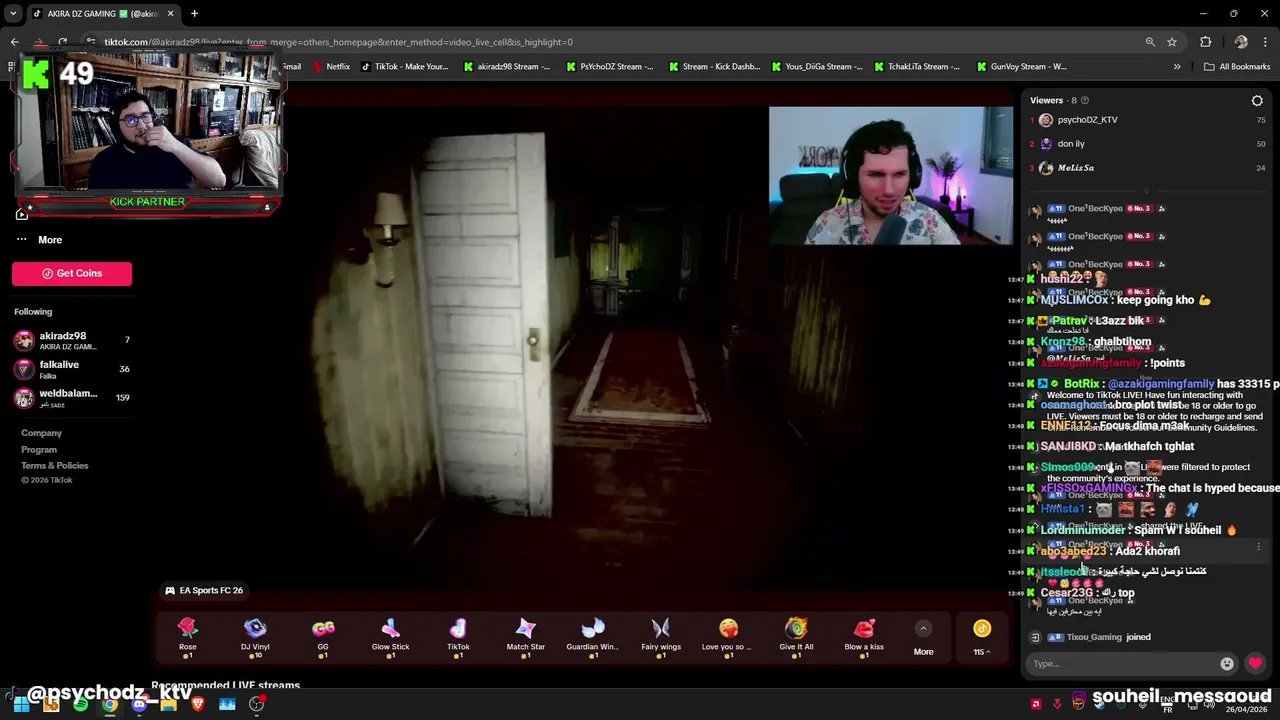Open the Program footer link
The height and width of the screenshot is (720, 1280).
pos(39,449)
